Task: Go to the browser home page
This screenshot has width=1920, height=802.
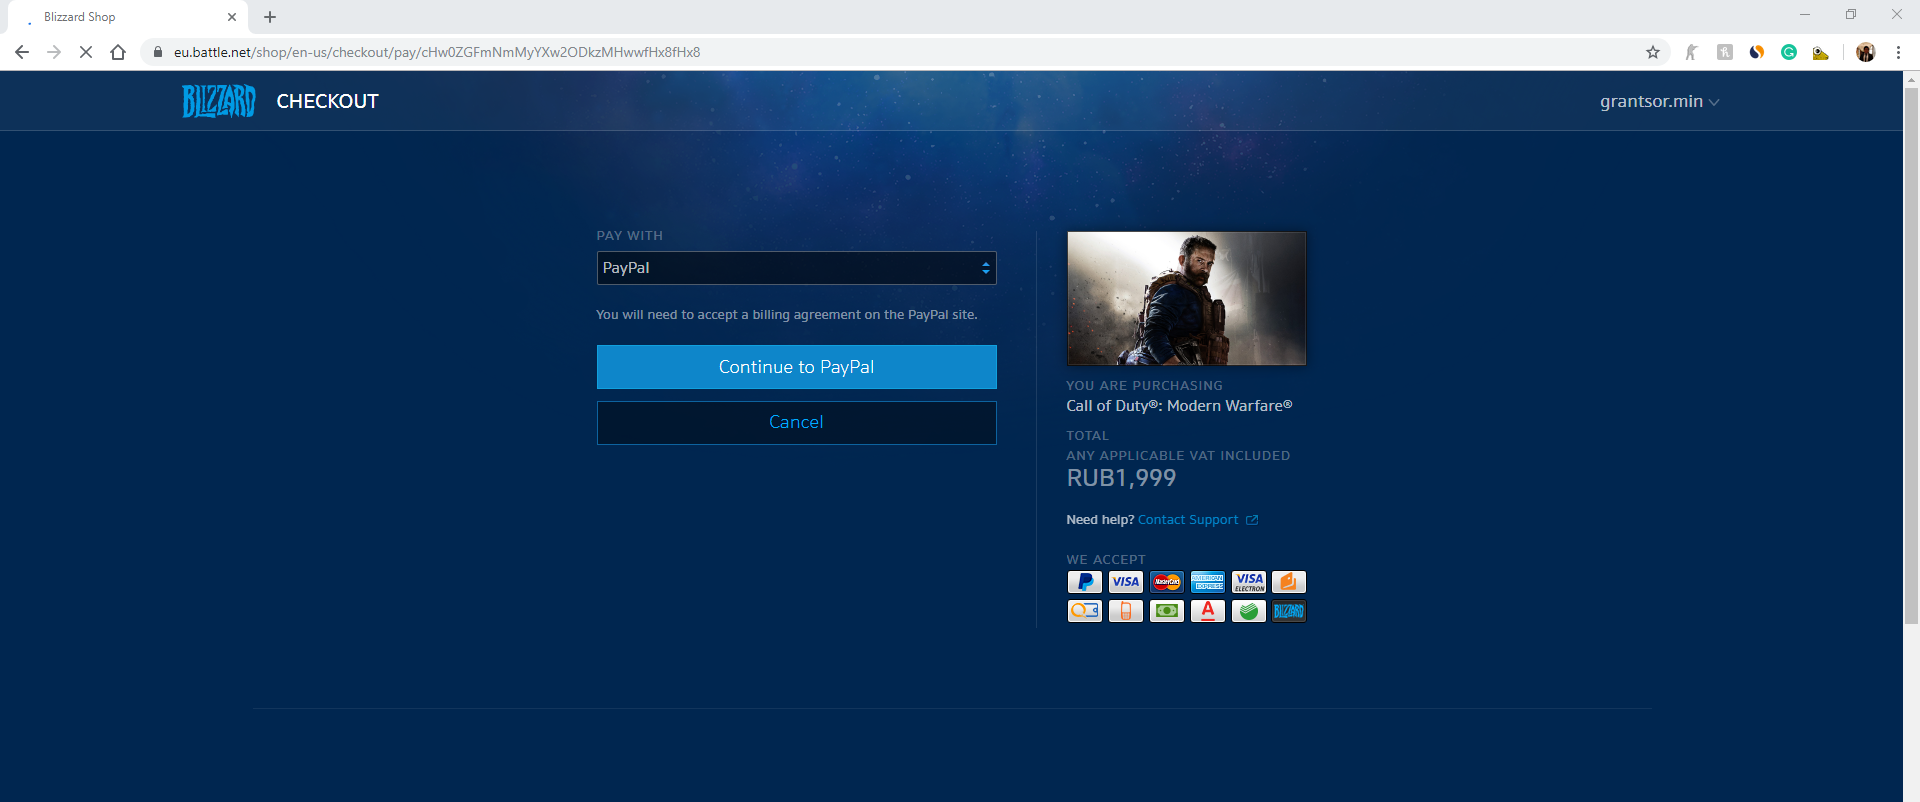Action: [118, 52]
